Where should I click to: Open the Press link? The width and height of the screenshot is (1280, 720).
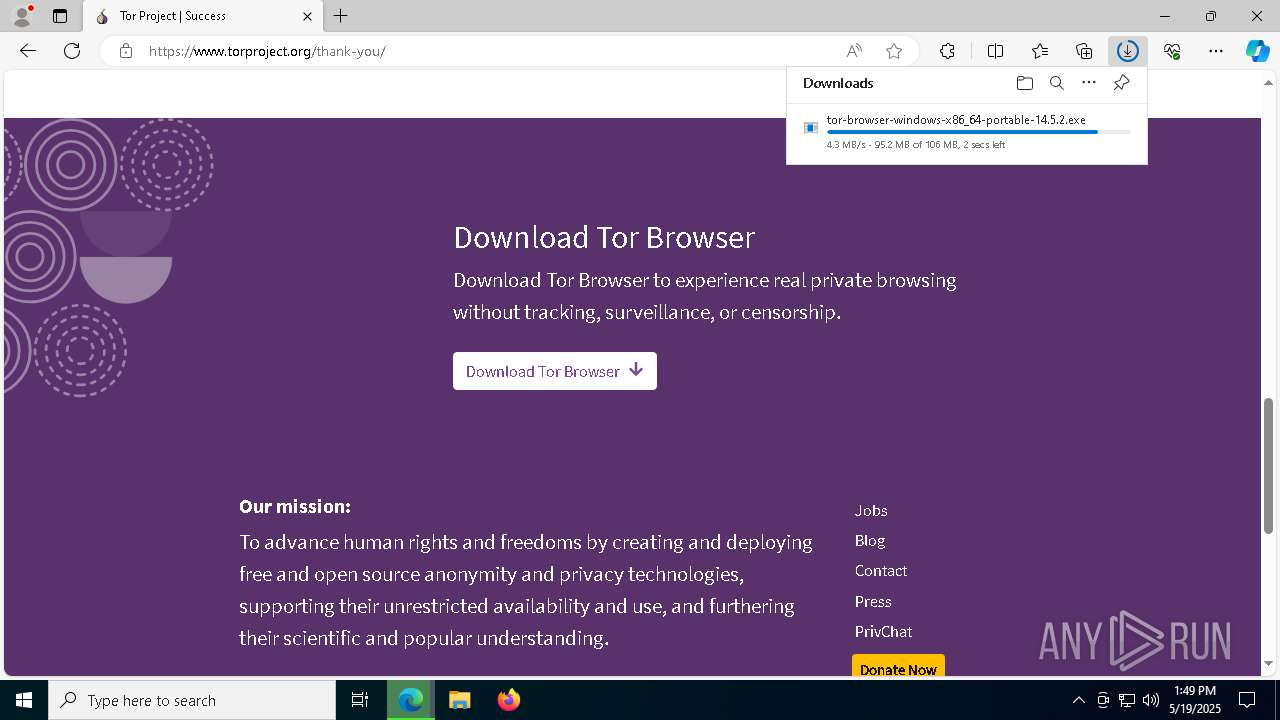pos(873,602)
